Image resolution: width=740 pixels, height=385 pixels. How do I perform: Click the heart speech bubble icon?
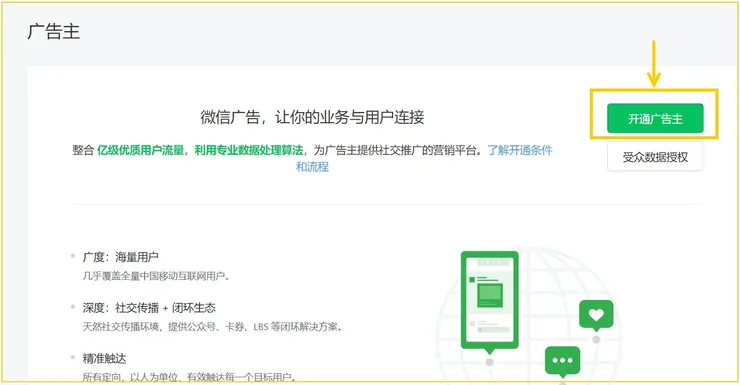[596, 315]
